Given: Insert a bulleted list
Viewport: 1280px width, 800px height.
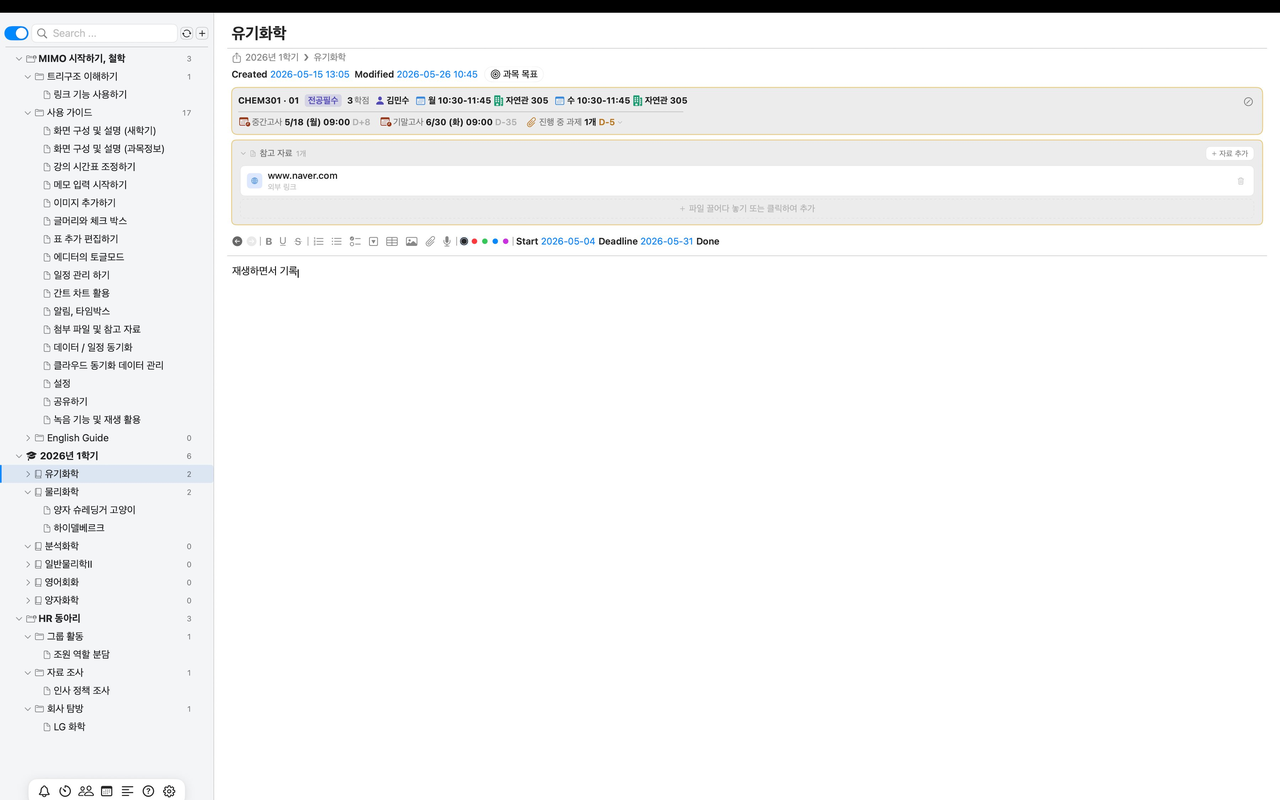Looking at the screenshot, I should point(337,241).
